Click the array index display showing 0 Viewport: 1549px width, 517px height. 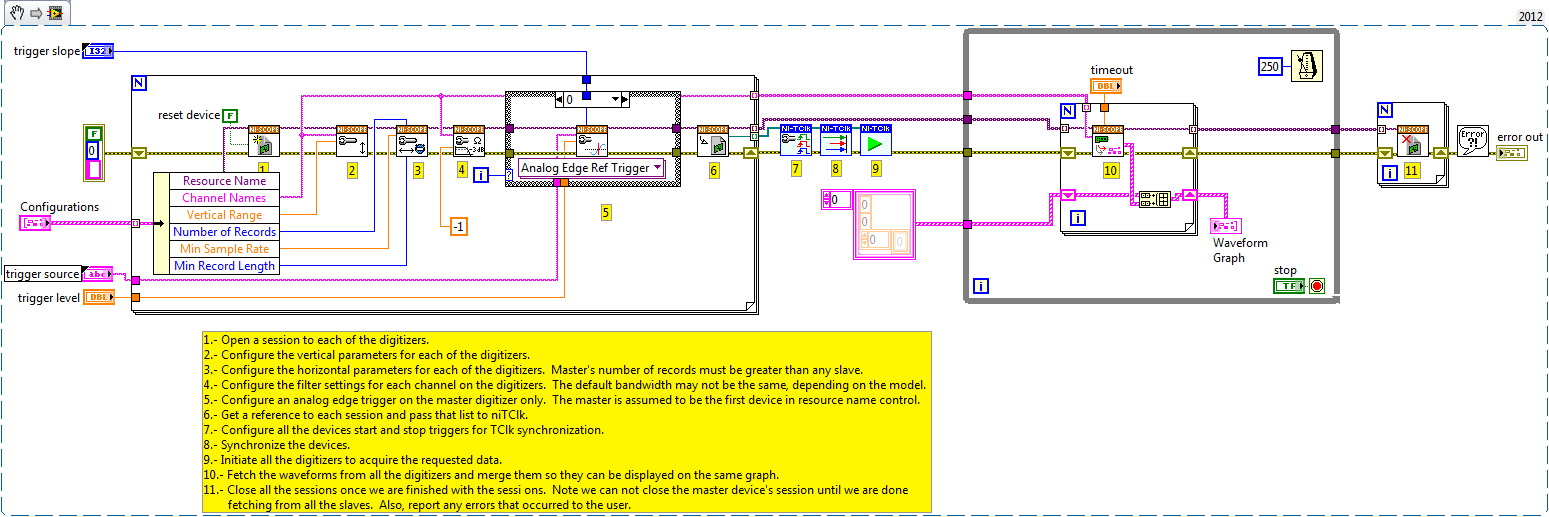pyautogui.click(x=840, y=200)
